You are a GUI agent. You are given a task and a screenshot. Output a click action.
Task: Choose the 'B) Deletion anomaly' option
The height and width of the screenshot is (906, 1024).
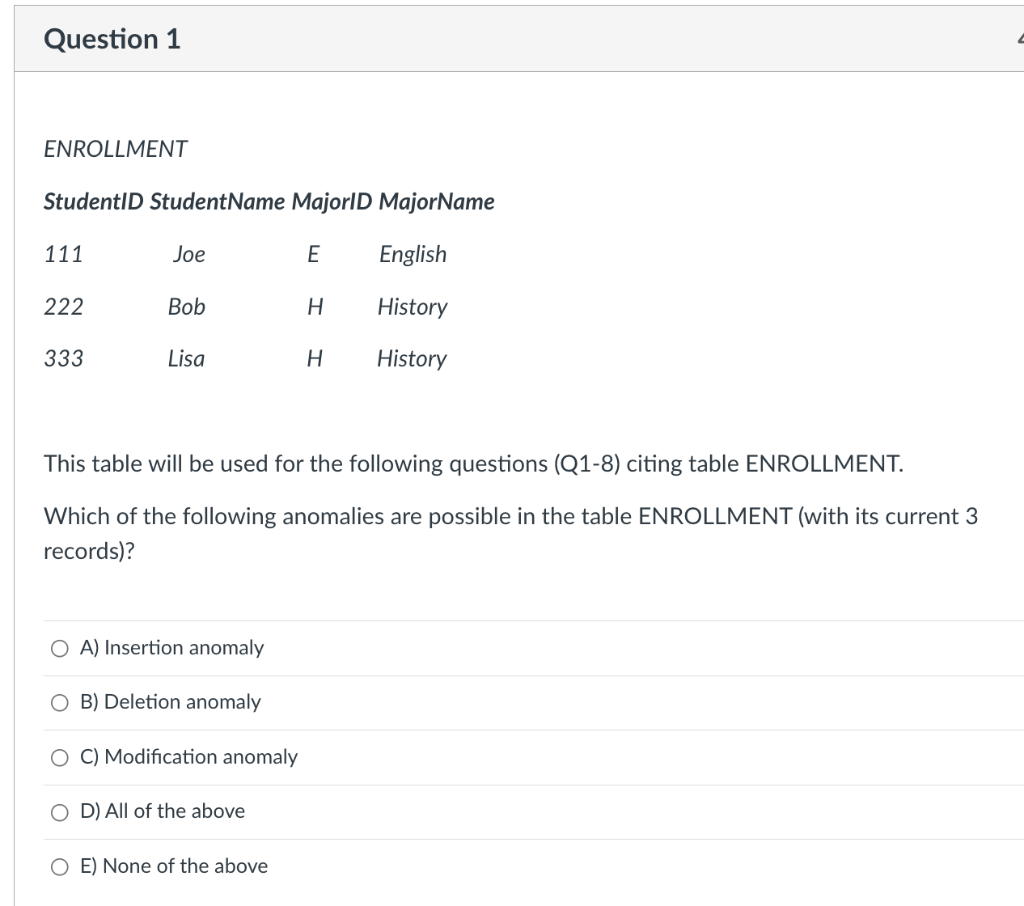[60, 702]
